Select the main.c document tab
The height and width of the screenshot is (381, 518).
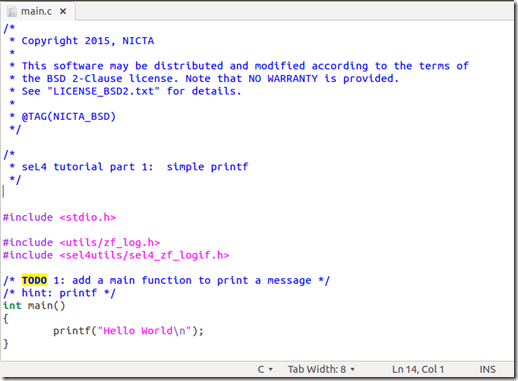click(x=38, y=11)
